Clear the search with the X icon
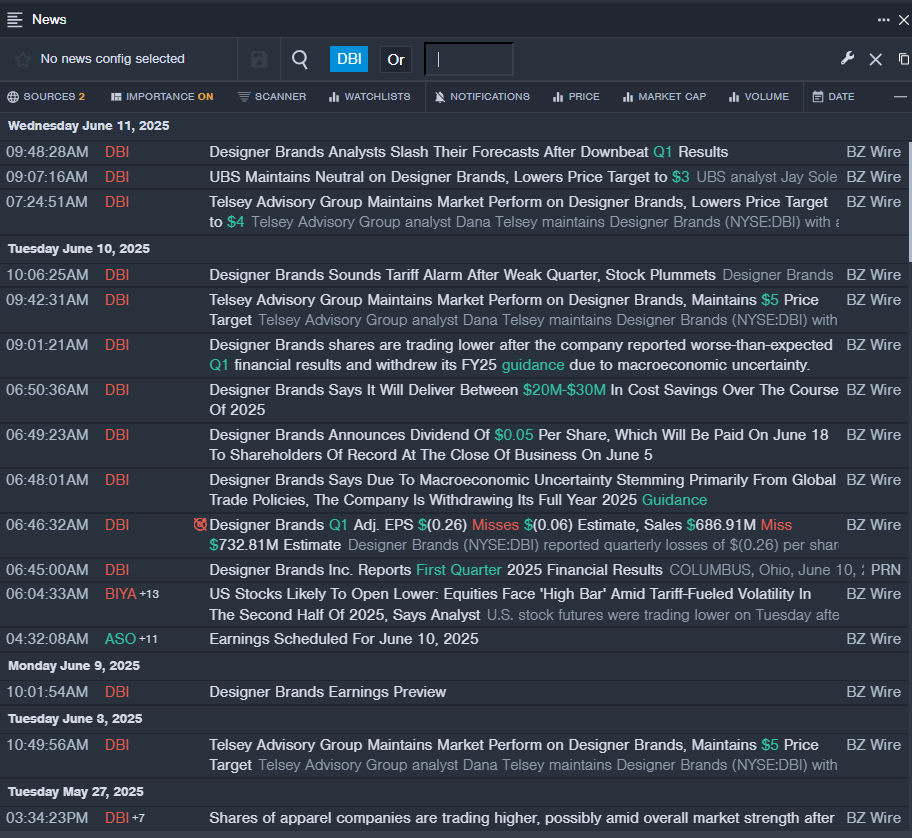Screen dimensions: 912x838 pos(875,59)
